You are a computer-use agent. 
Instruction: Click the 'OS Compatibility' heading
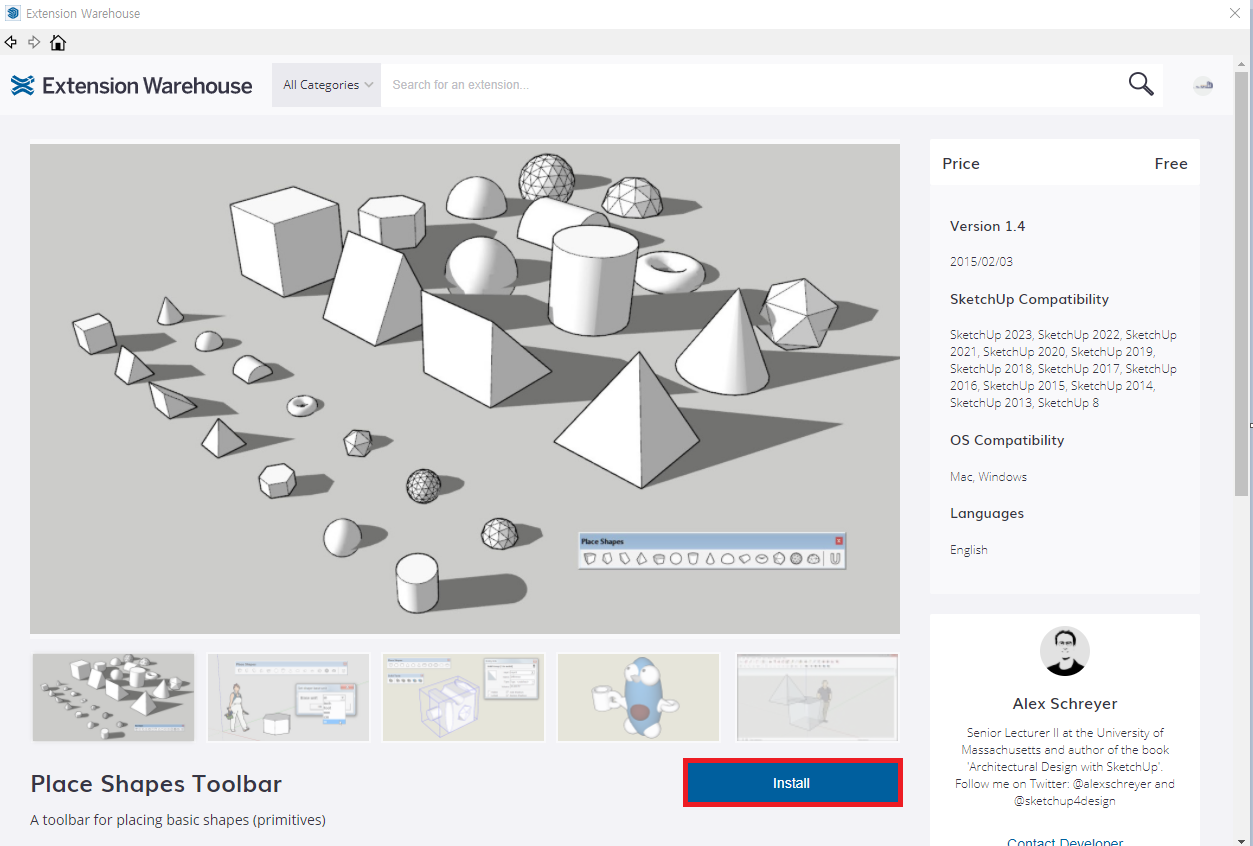(1007, 440)
